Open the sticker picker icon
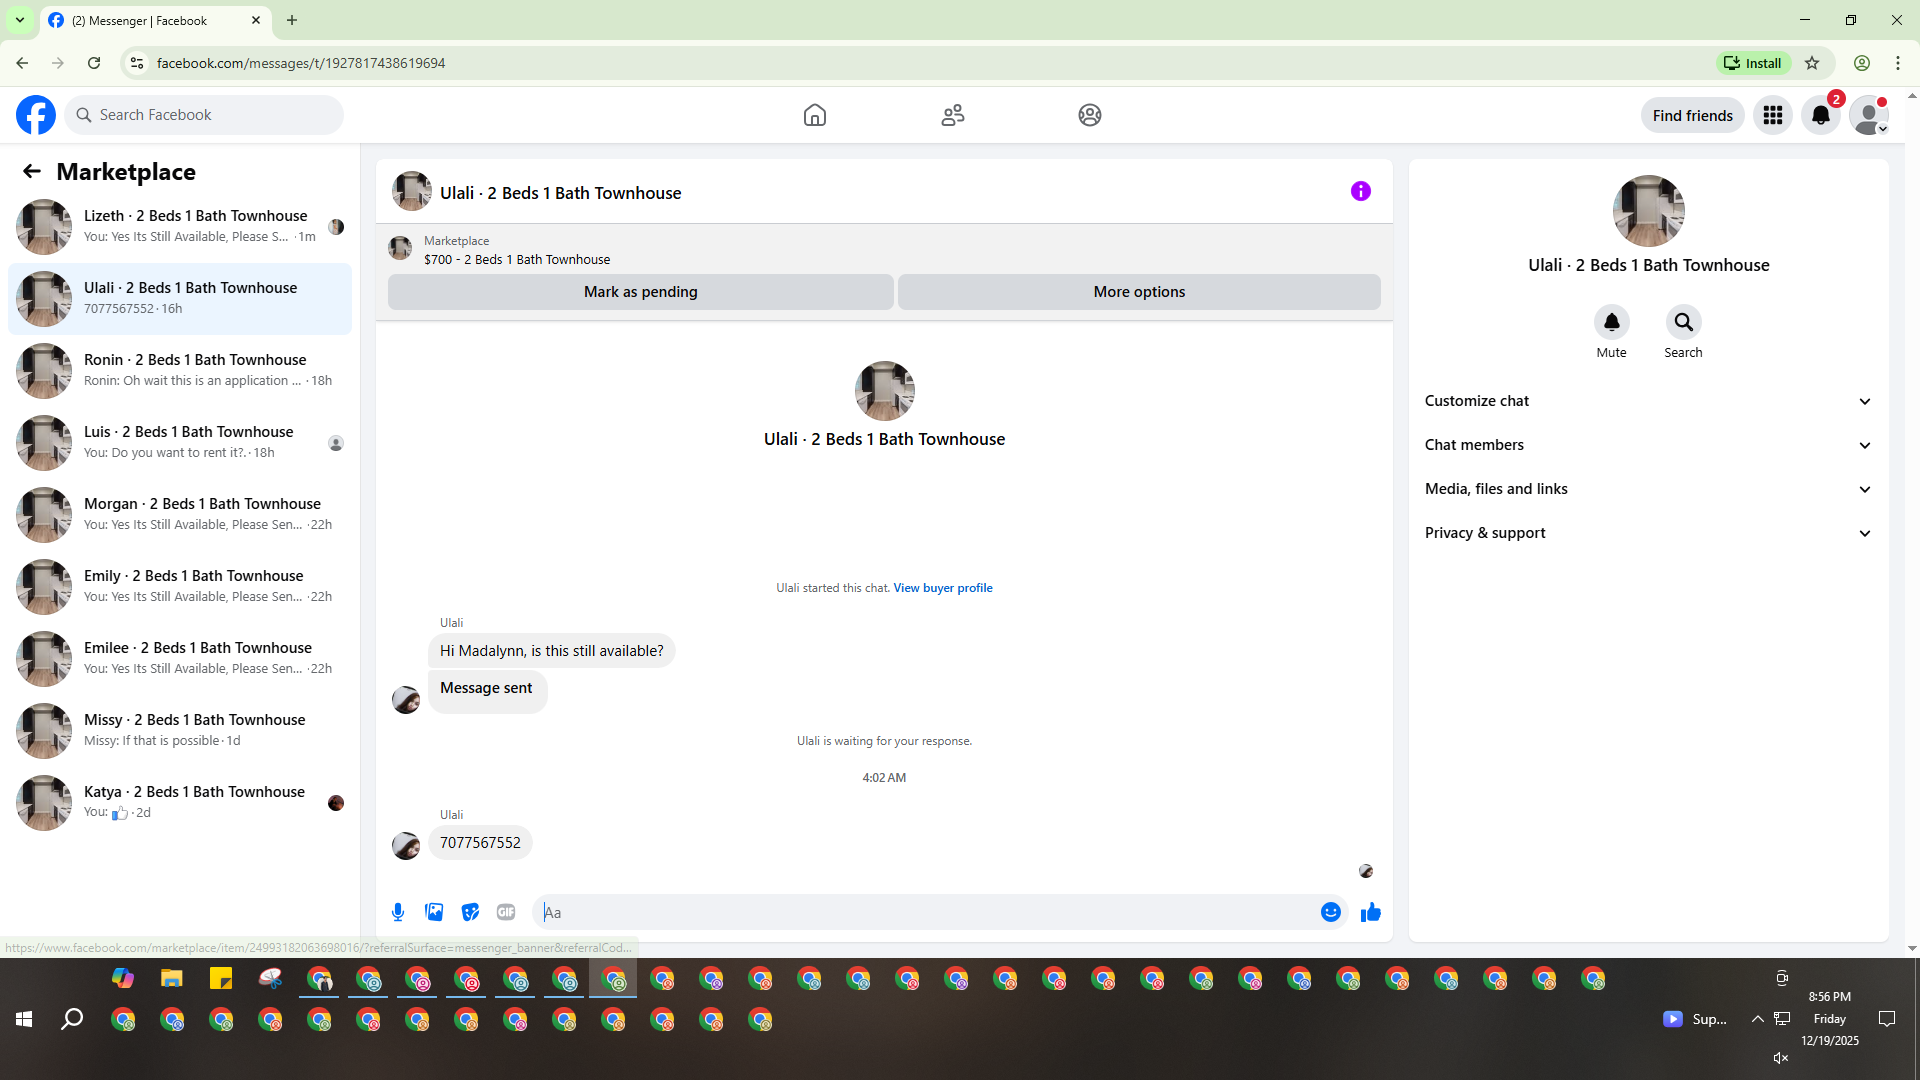This screenshot has width=1920, height=1080. click(x=470, y=912)
